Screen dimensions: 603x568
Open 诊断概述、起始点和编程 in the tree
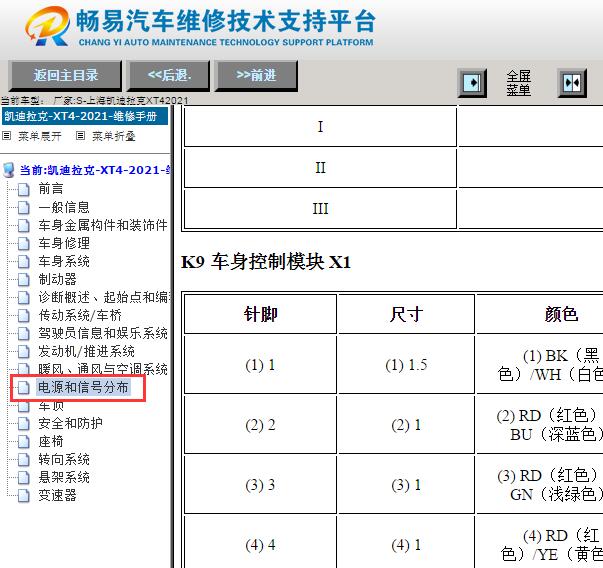[x=104, y=297]
